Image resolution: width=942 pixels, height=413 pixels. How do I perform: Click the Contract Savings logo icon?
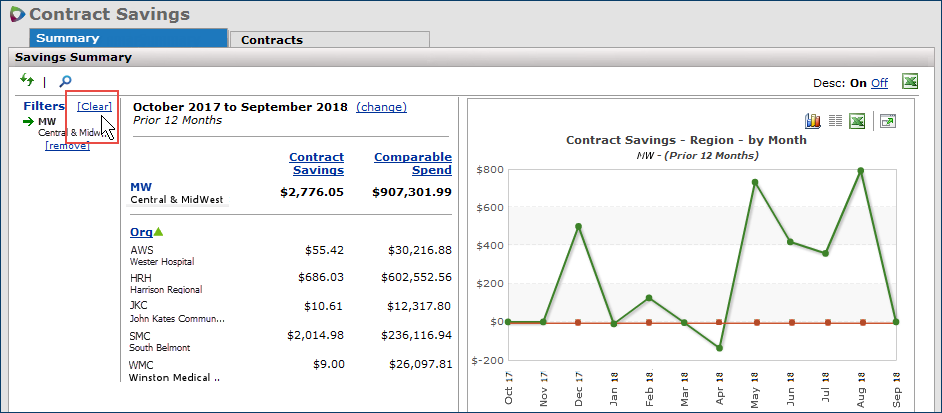click(x=15, y=14)
